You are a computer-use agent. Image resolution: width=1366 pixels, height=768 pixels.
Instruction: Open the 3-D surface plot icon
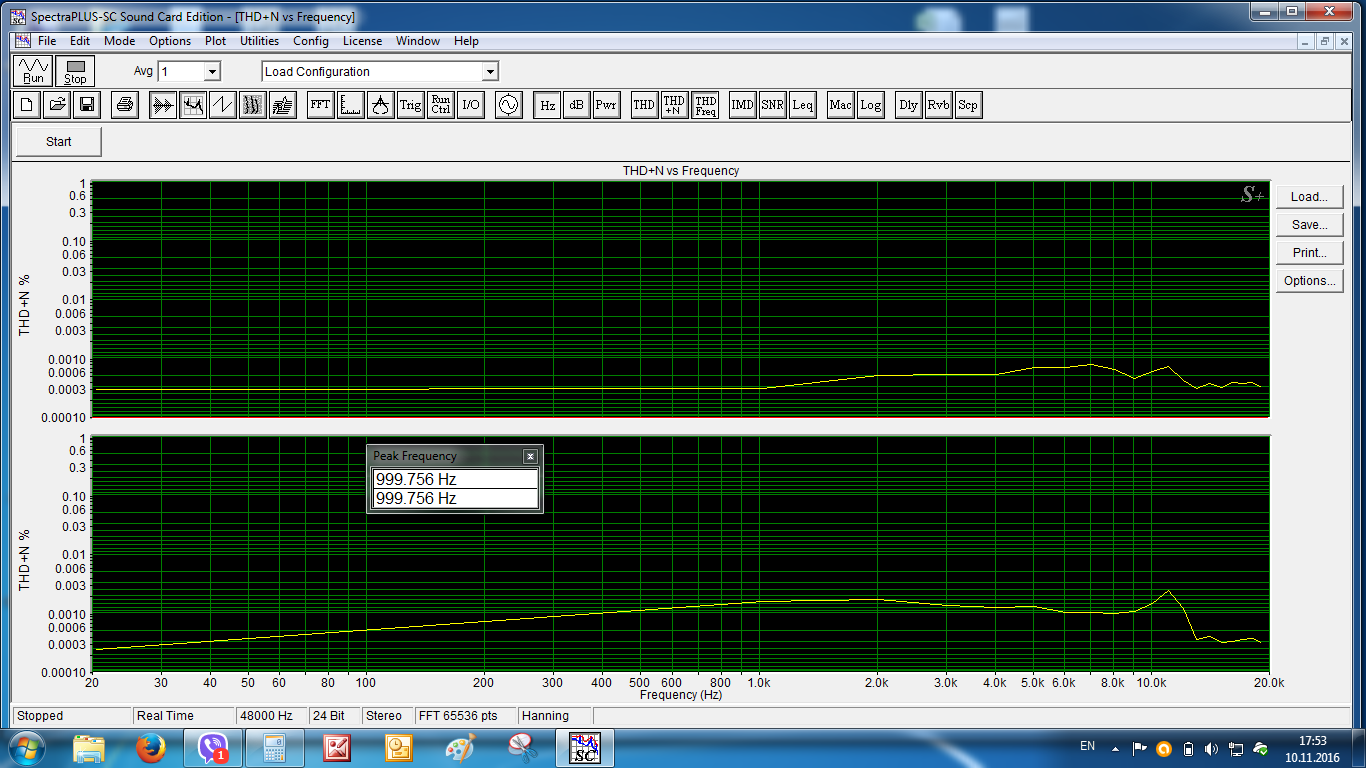[x=283, y=104]
